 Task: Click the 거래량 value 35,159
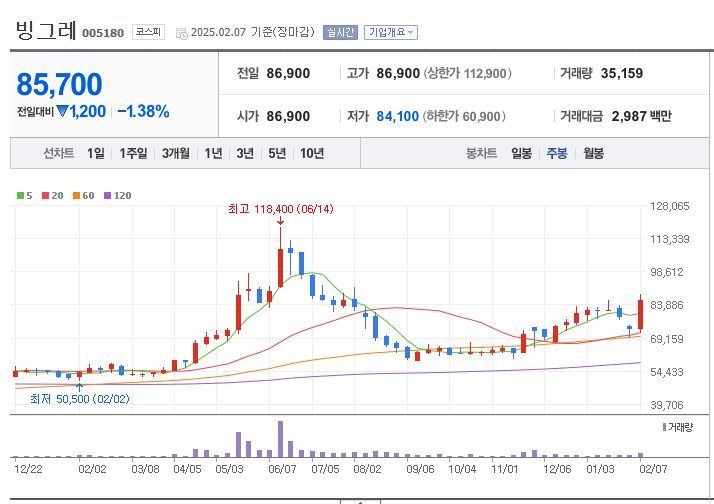tap(622, 73)
